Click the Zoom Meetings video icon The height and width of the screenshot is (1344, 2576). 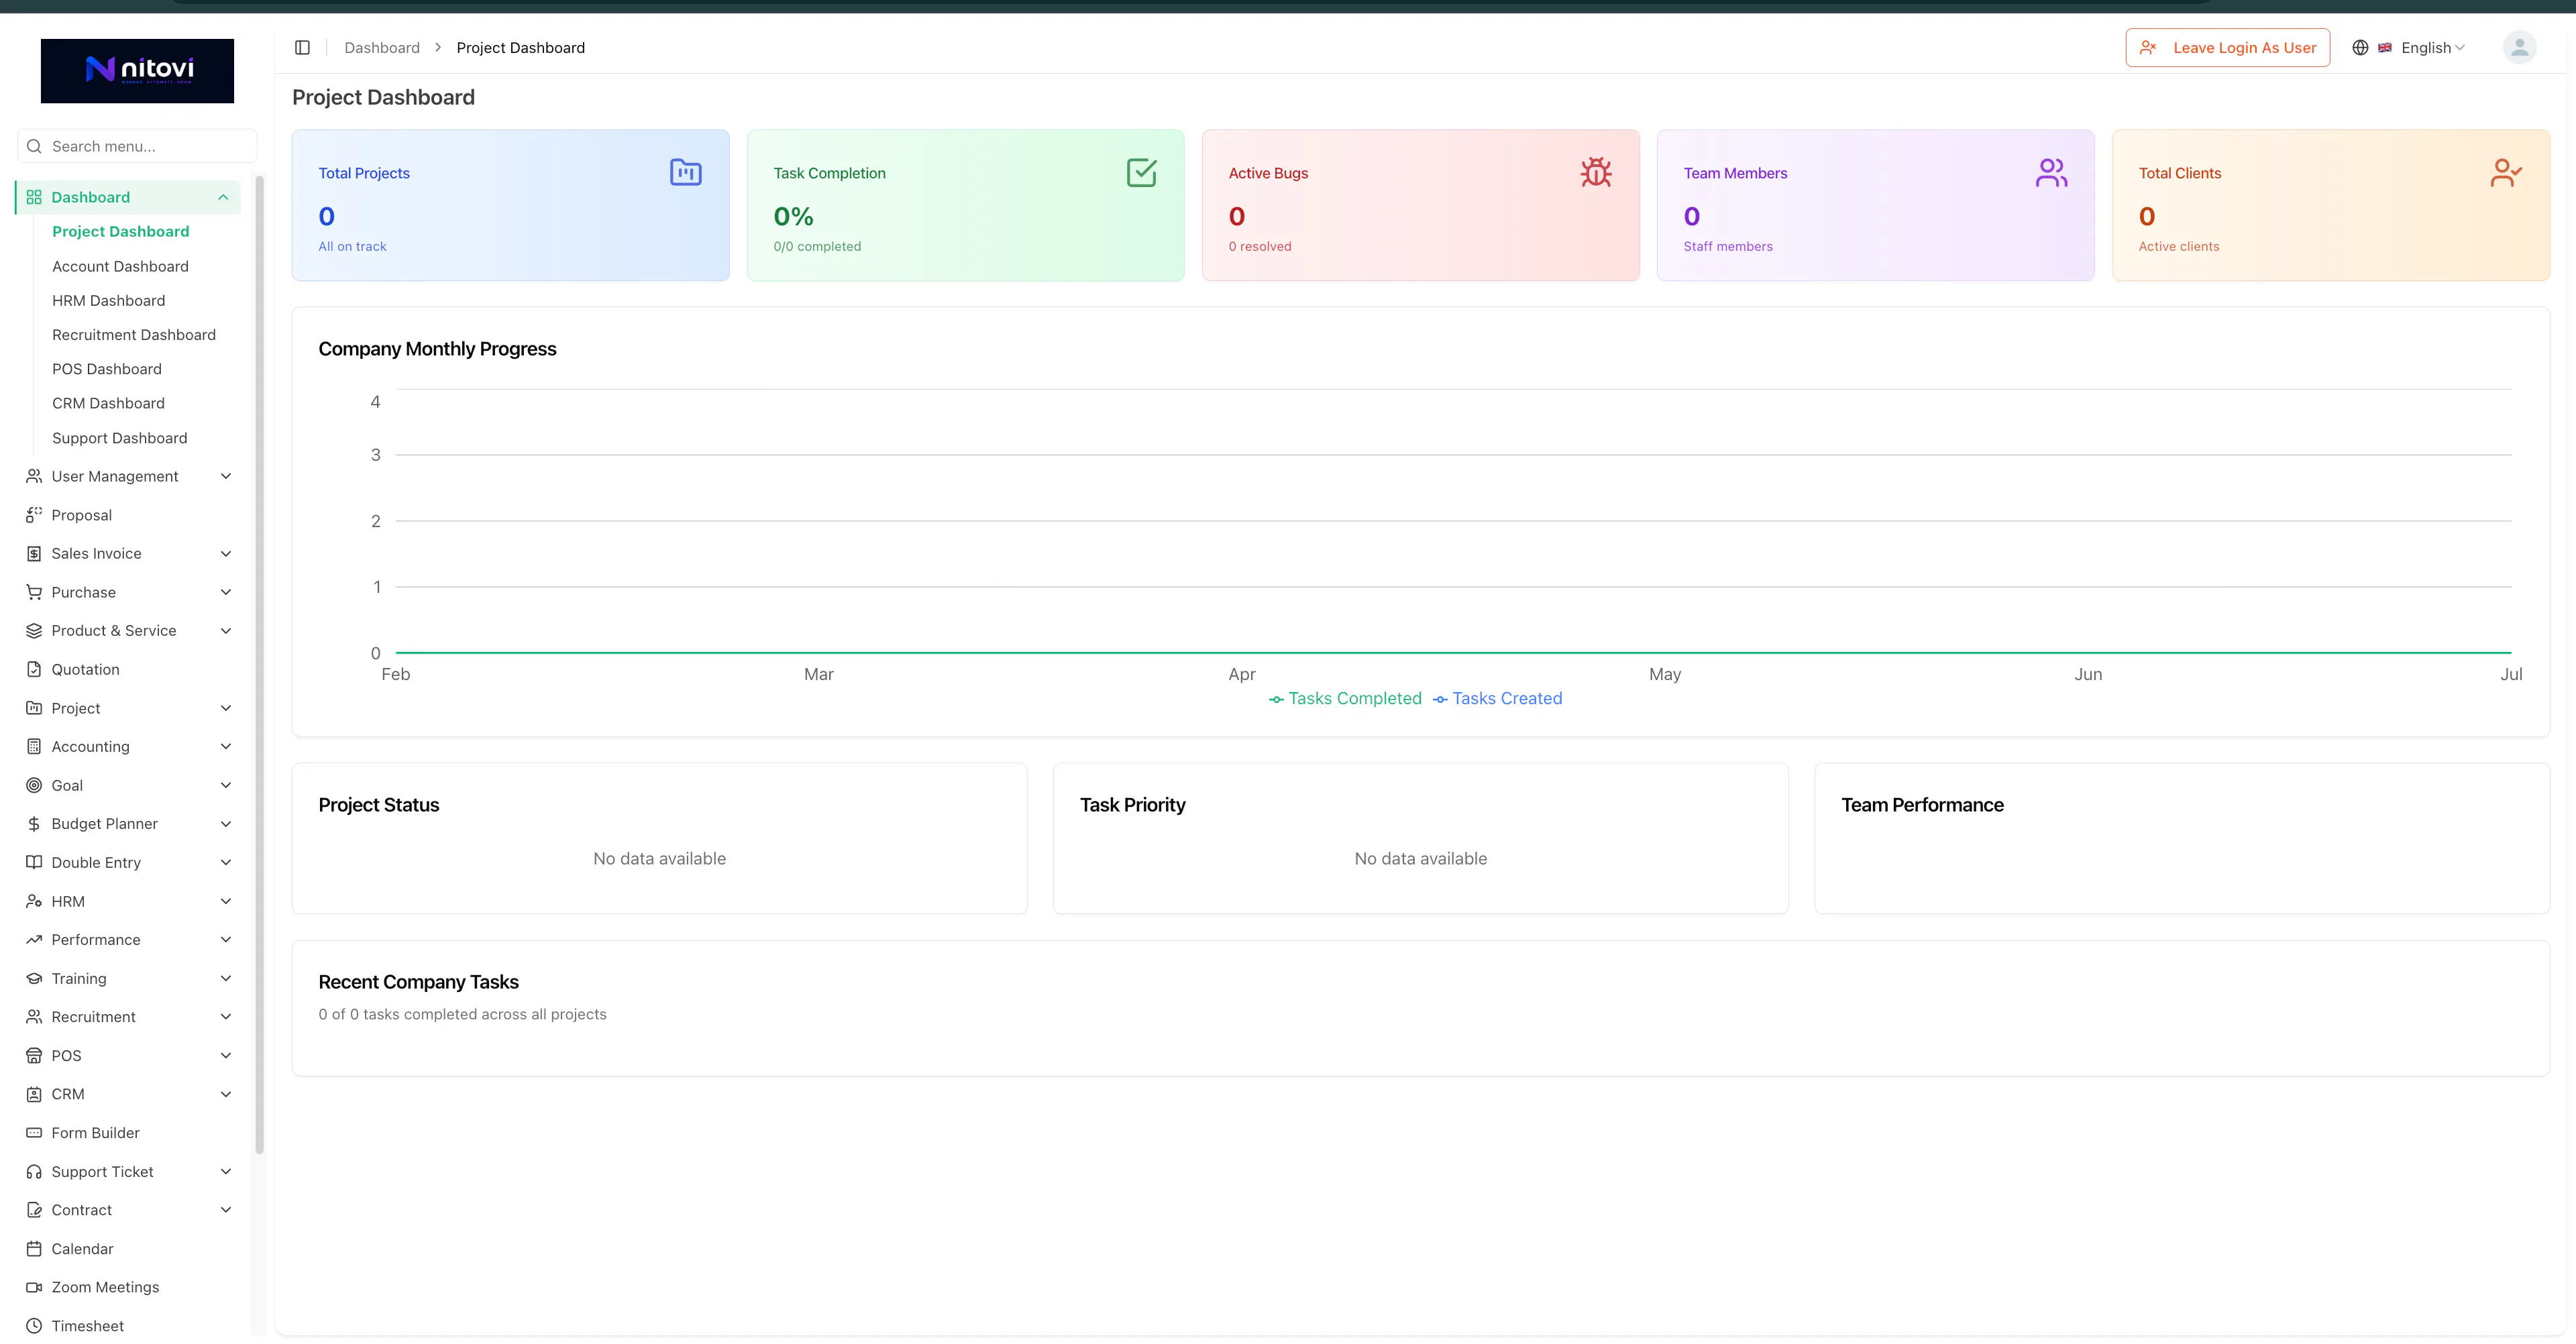click(x=34, y=1288)
